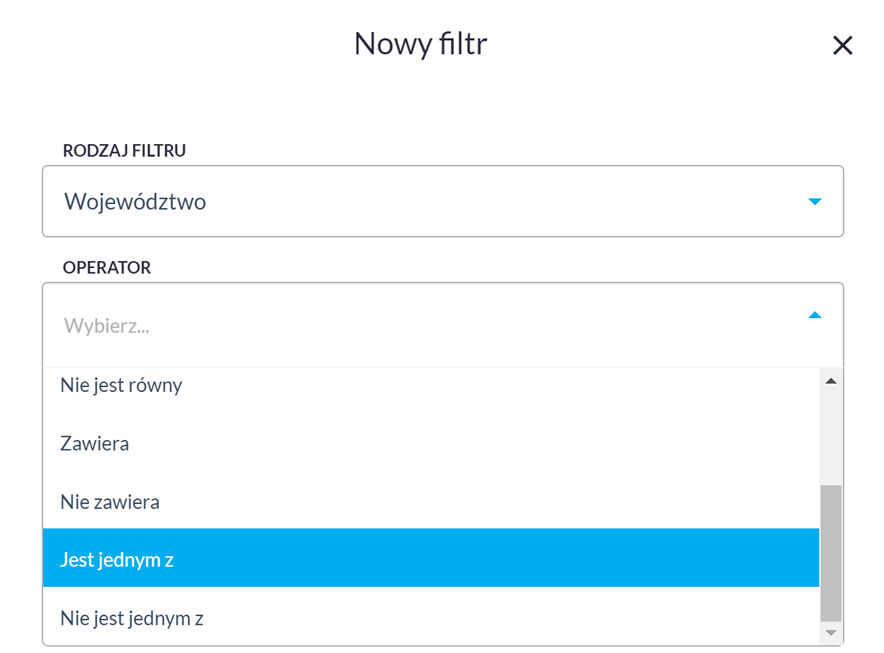Click the gray scrollbar thumb
The height and width of the screenshot is (653, 884).
tap(830, 553)
